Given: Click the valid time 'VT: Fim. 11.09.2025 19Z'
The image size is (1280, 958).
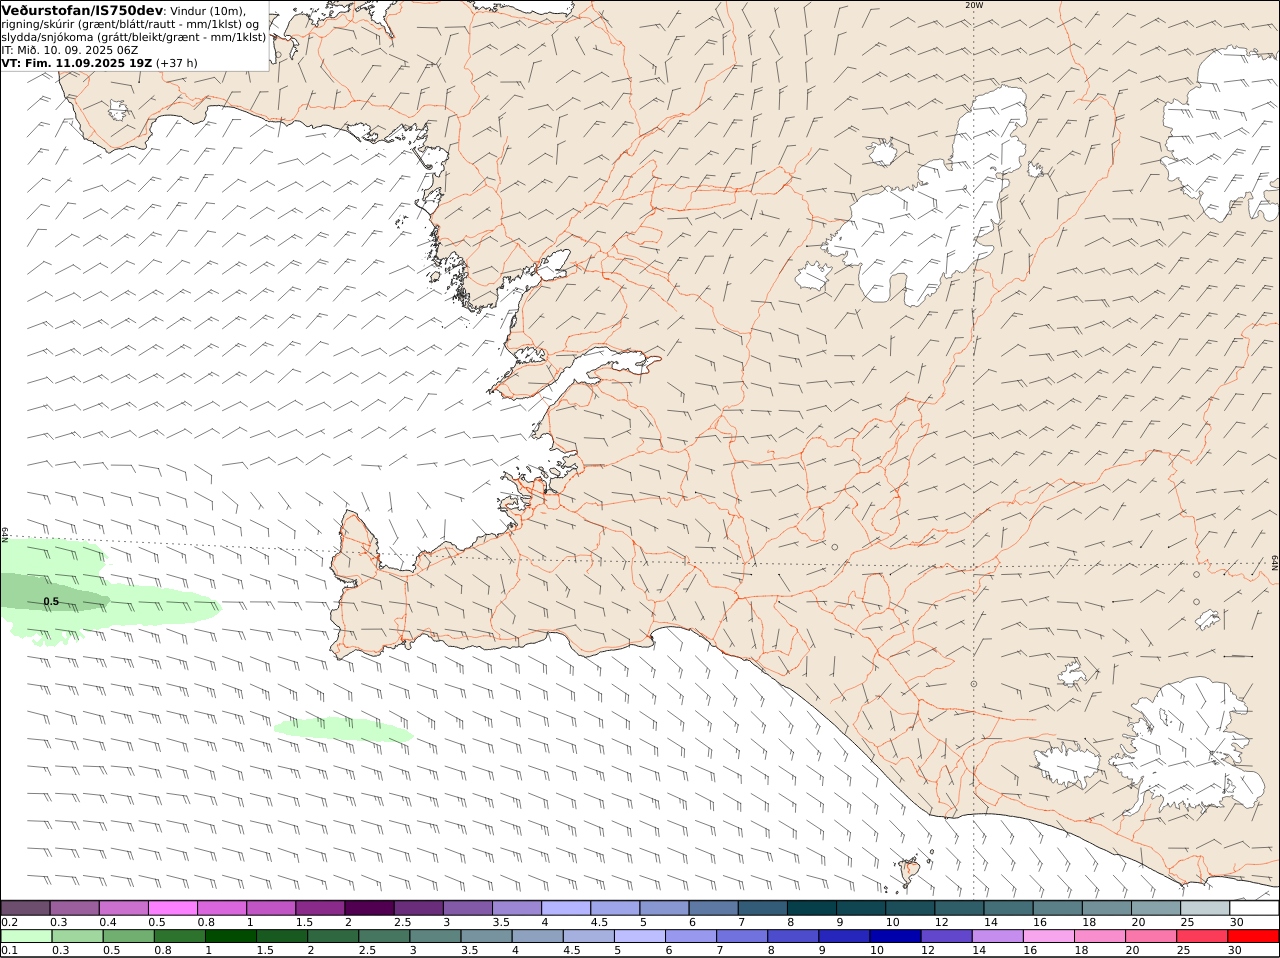Looking at the screenshot, I should [x=77, y=62].
